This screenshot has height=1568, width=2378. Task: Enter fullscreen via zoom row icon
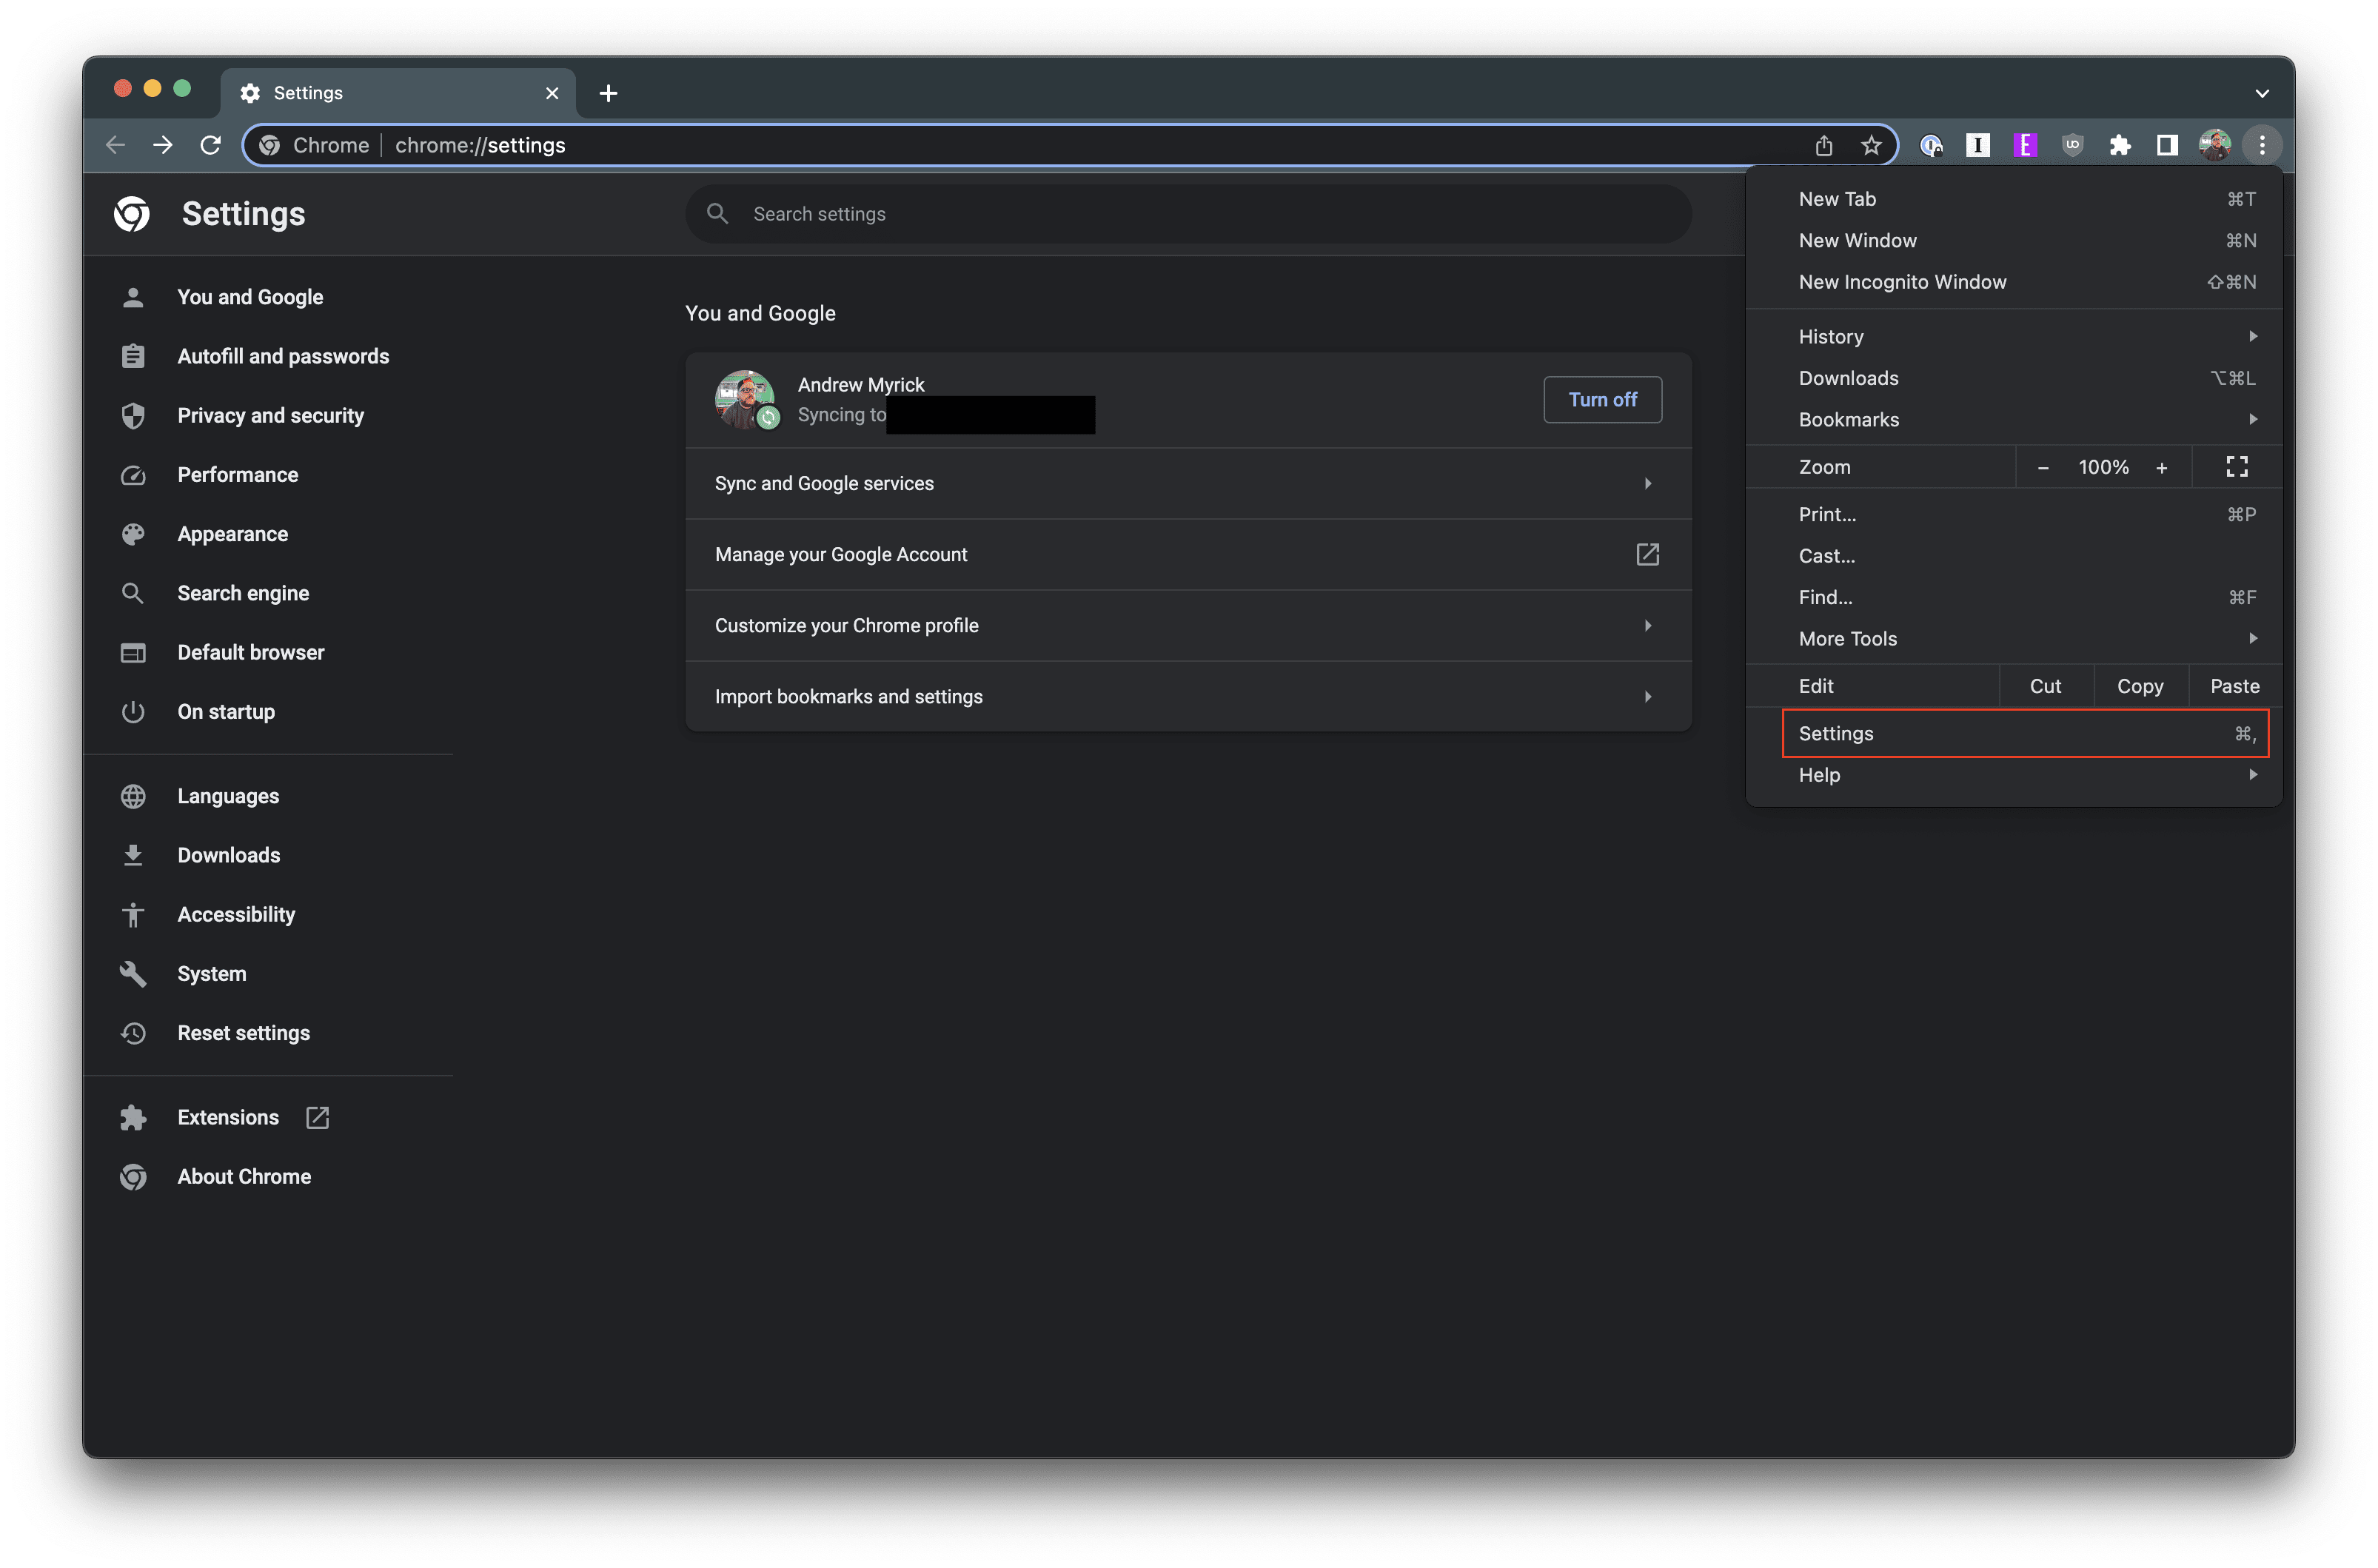(2236, 467)
